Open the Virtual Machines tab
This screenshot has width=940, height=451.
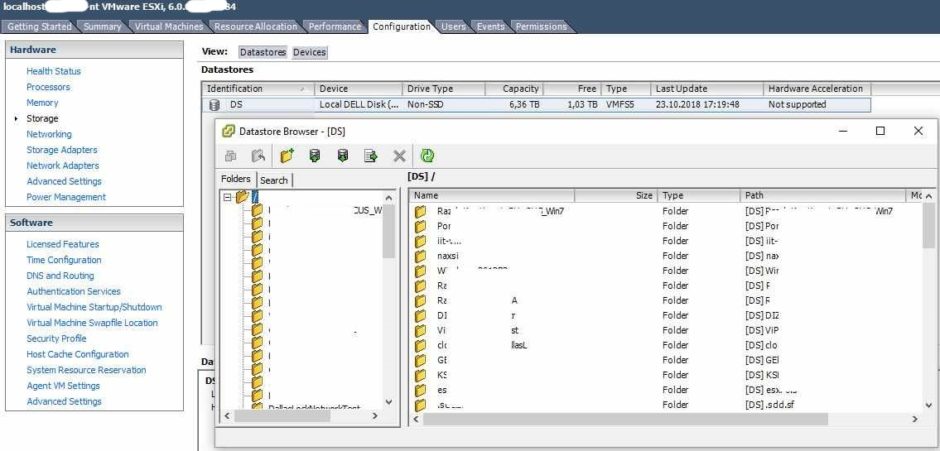pos(168,26)
